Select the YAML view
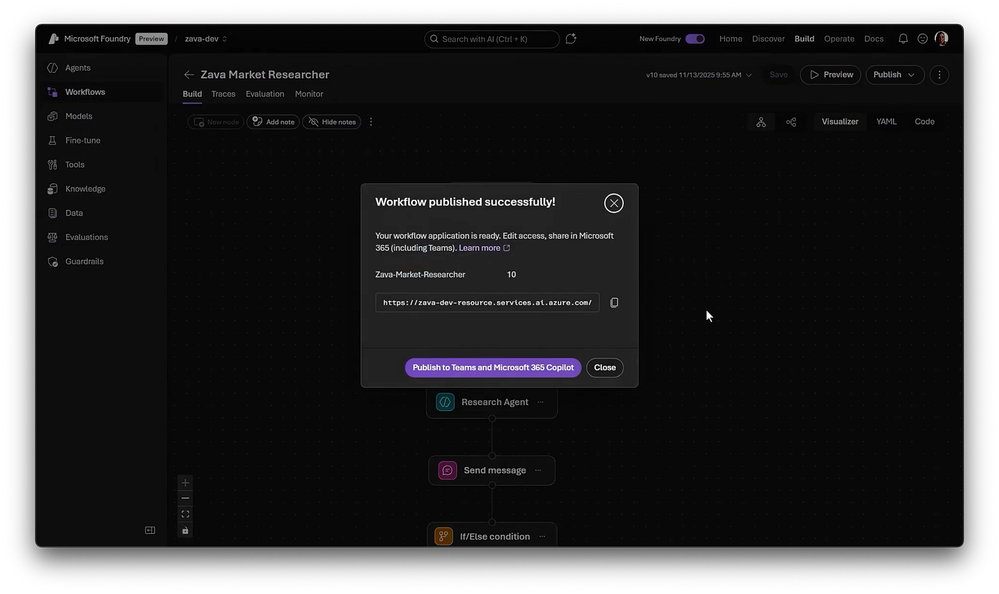 click(886, 122)
